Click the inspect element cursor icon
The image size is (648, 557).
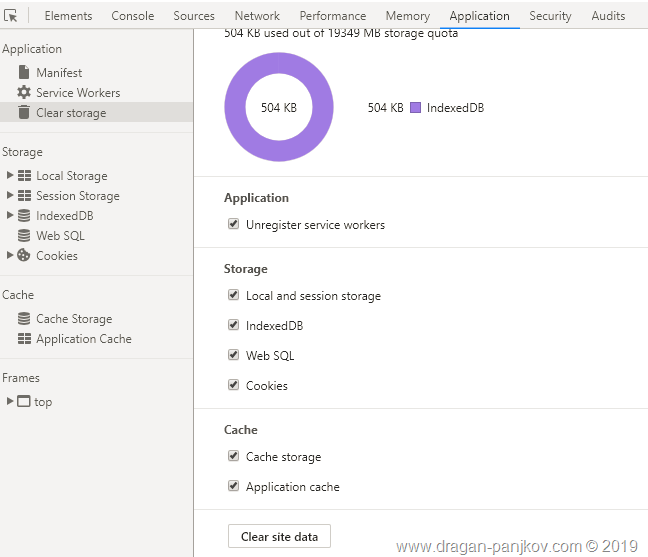(12, 16)
